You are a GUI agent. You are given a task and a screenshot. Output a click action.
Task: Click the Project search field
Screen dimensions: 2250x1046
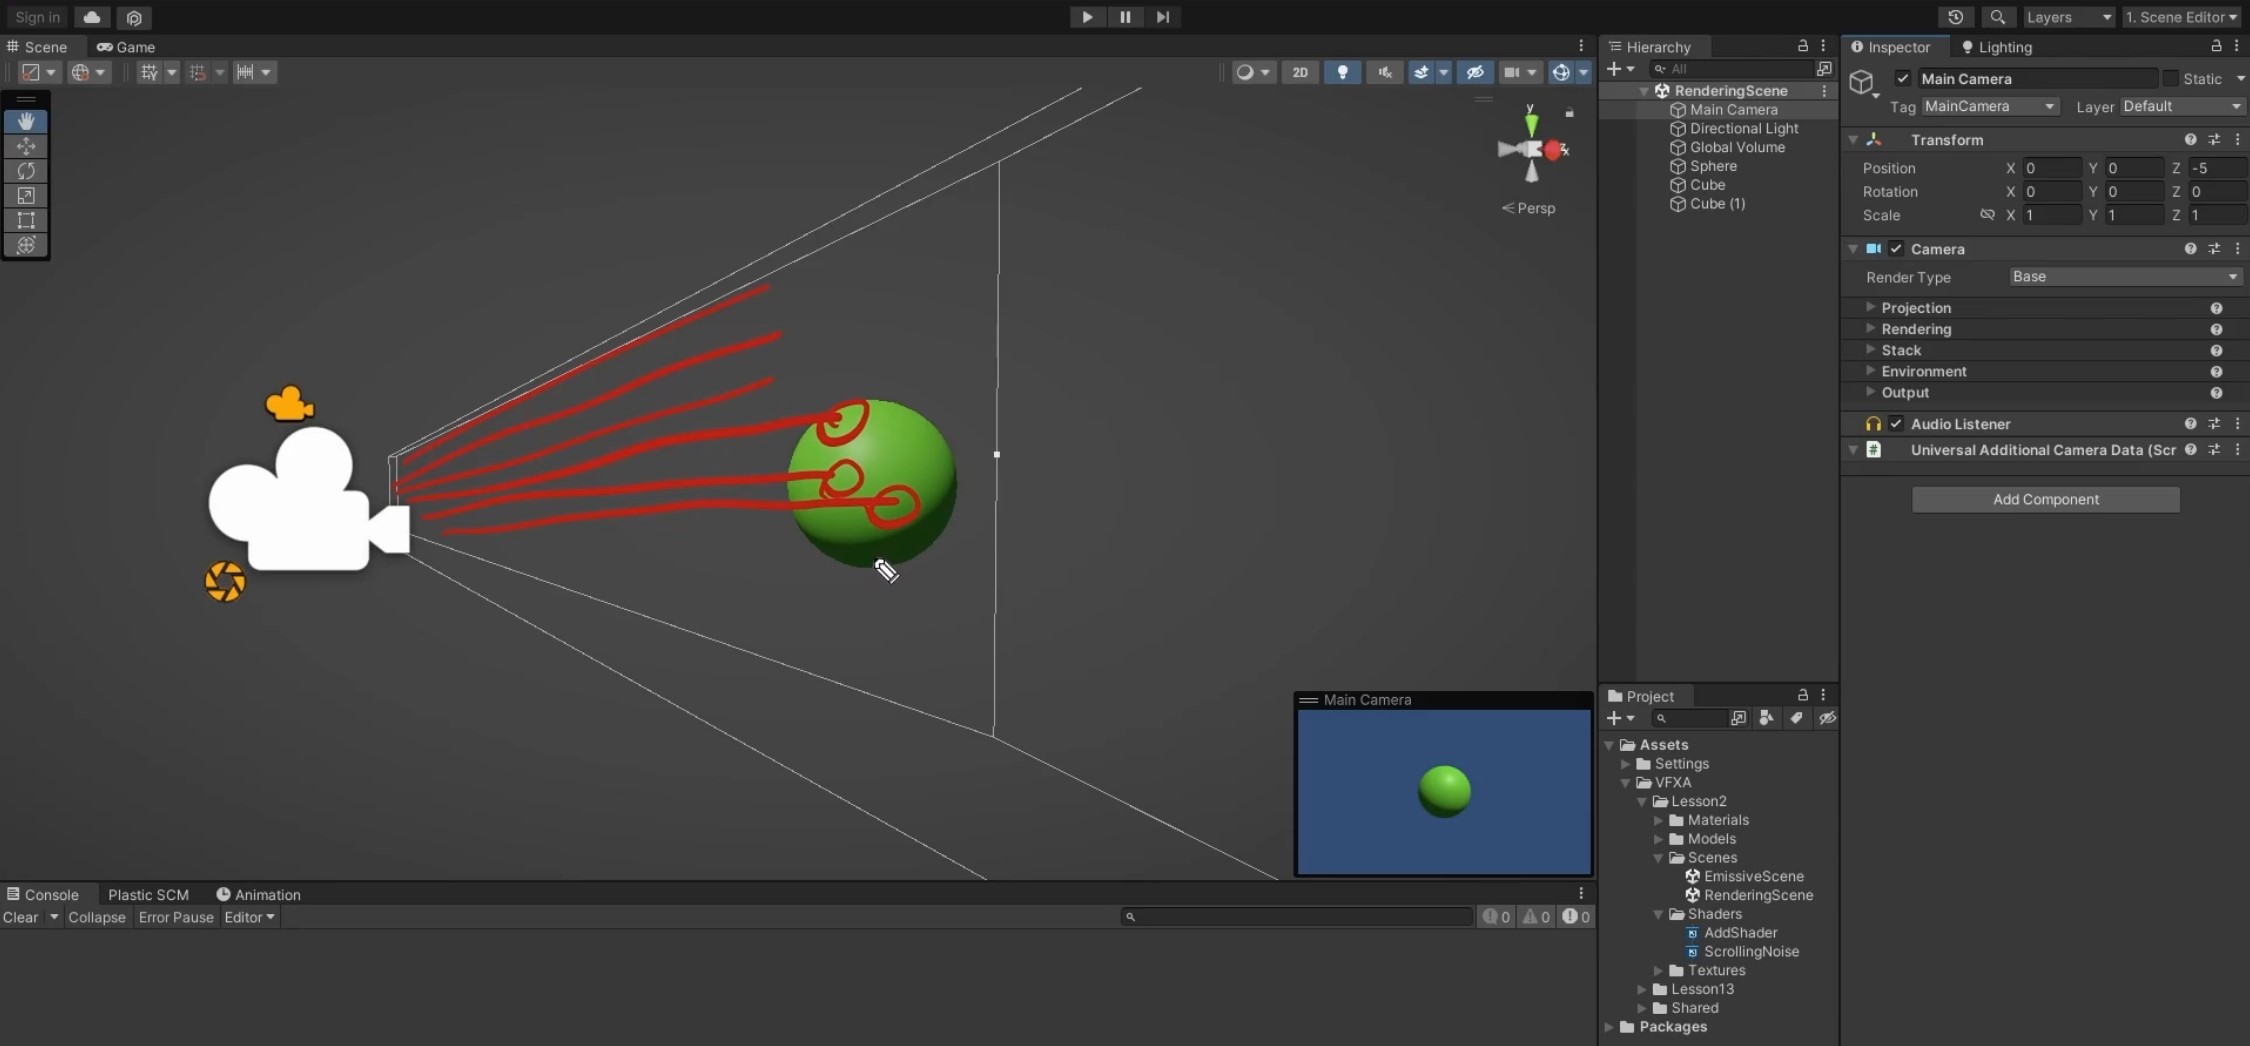pyautogui.click(x=1688, y=718)
